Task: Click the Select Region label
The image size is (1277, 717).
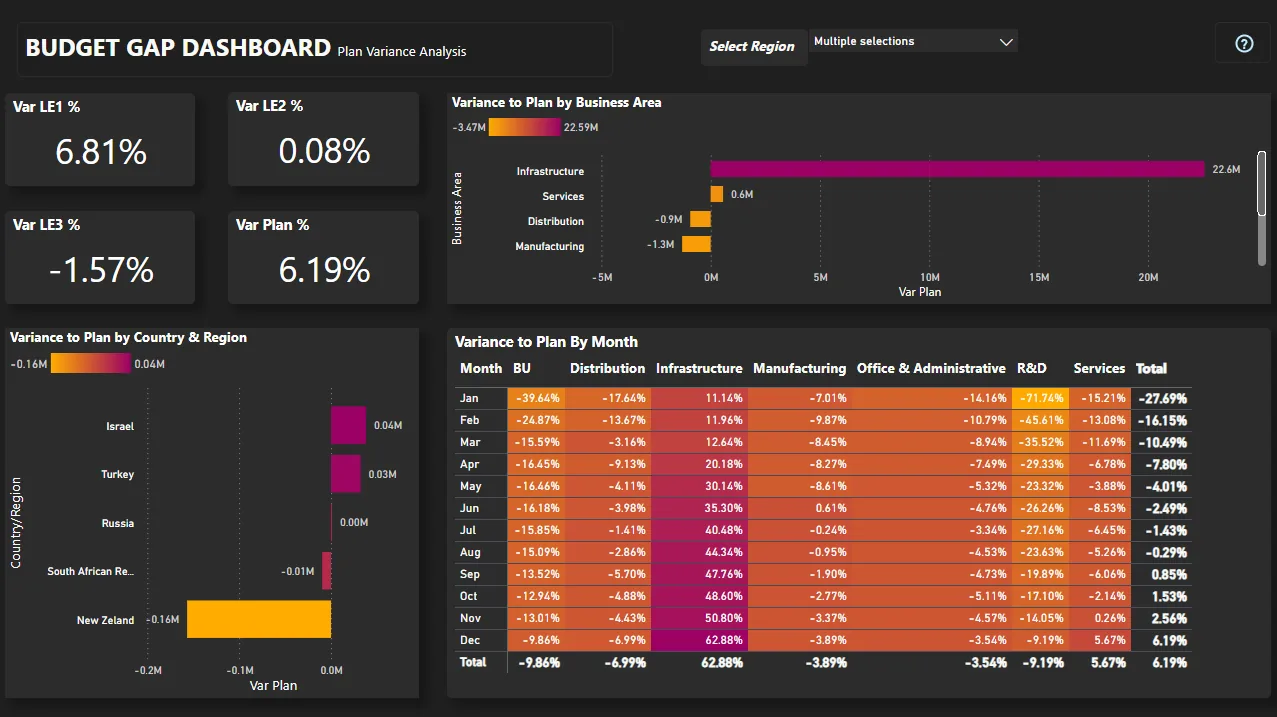Action: click(x=752, y=46)
